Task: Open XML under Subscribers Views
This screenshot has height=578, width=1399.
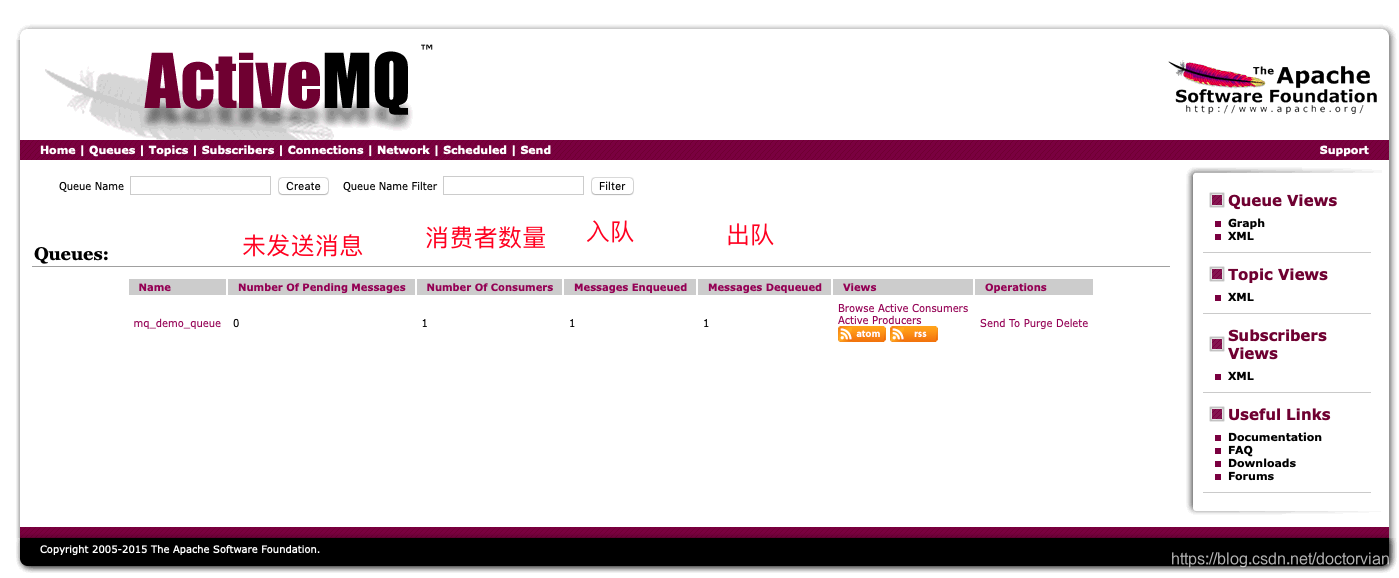Action: pyautogui.click(x=1241, y=376)
